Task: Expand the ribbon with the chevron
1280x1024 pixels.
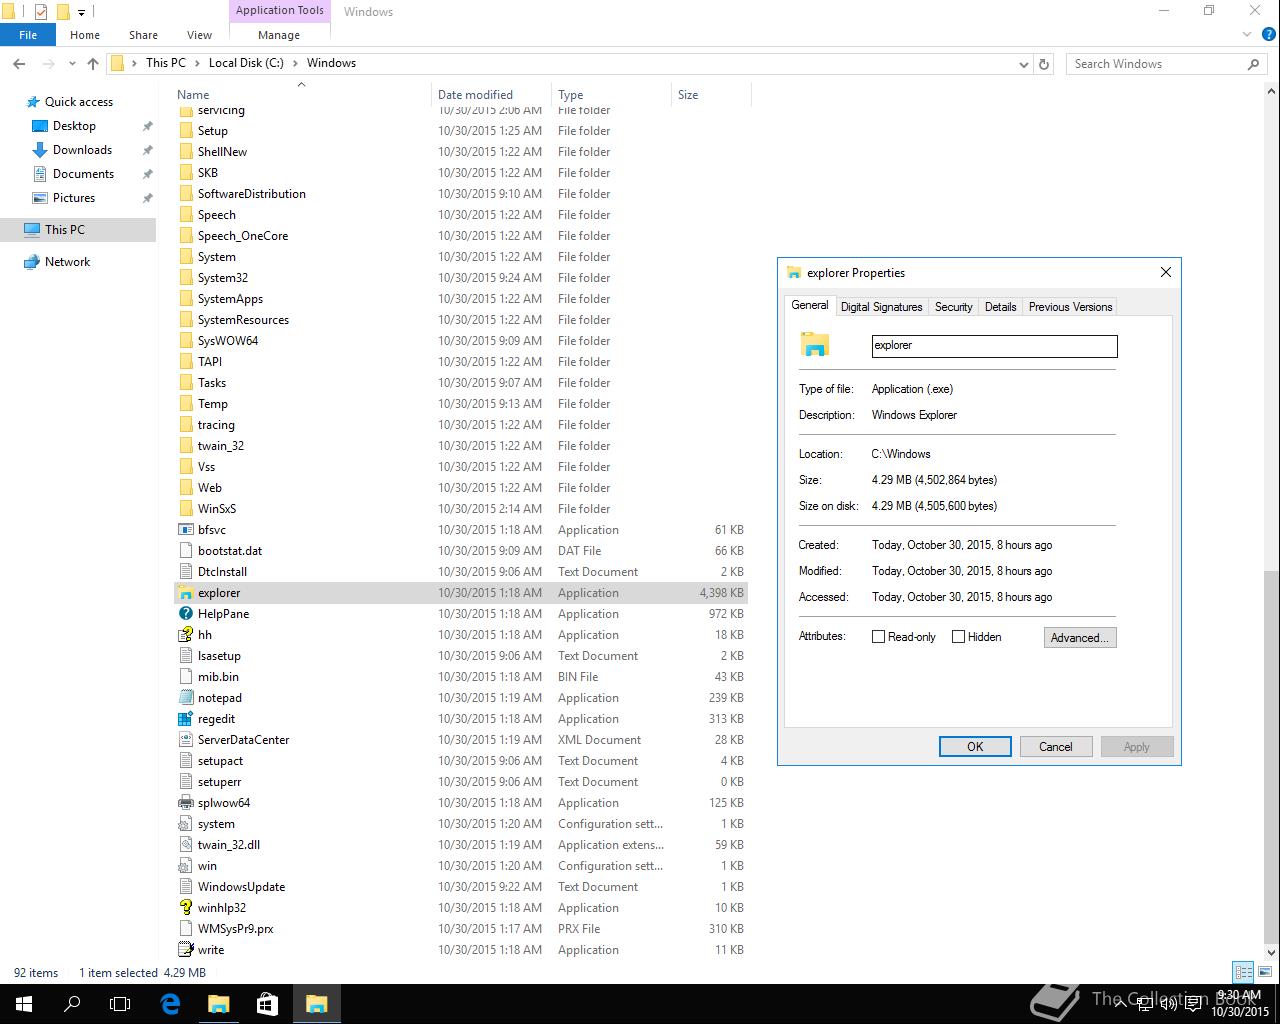Action: [x=1247, y=35]
